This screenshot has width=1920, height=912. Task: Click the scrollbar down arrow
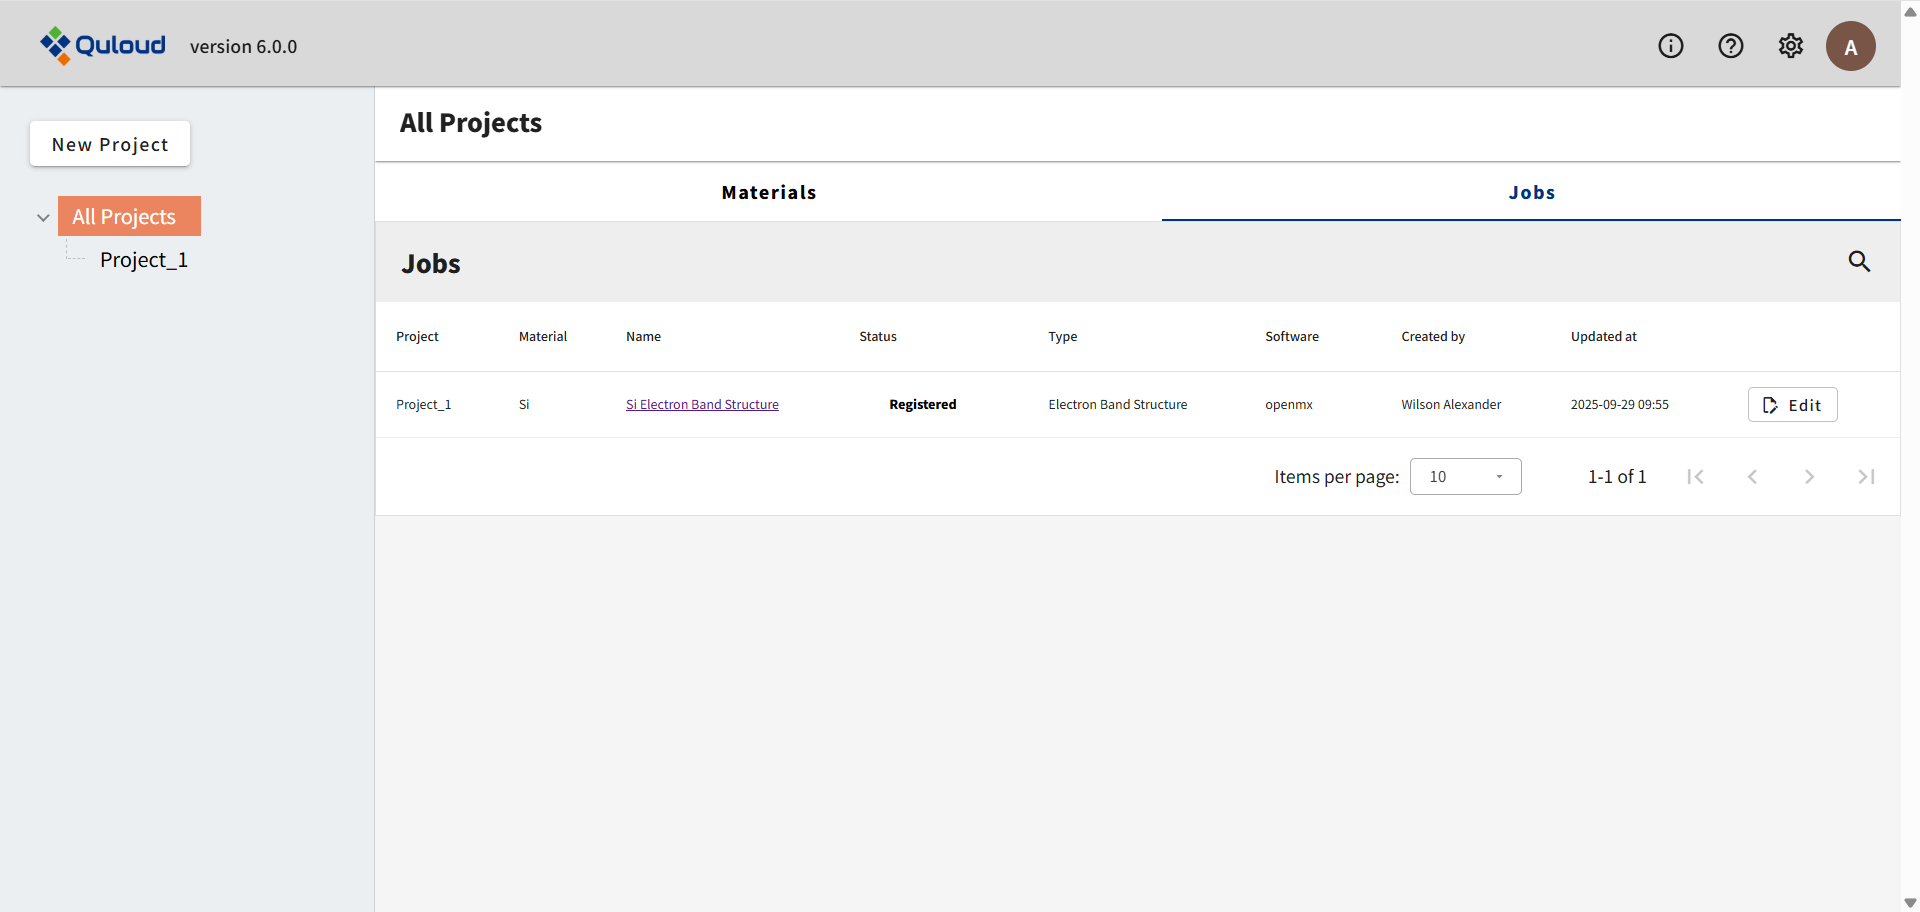(1910, 902)
